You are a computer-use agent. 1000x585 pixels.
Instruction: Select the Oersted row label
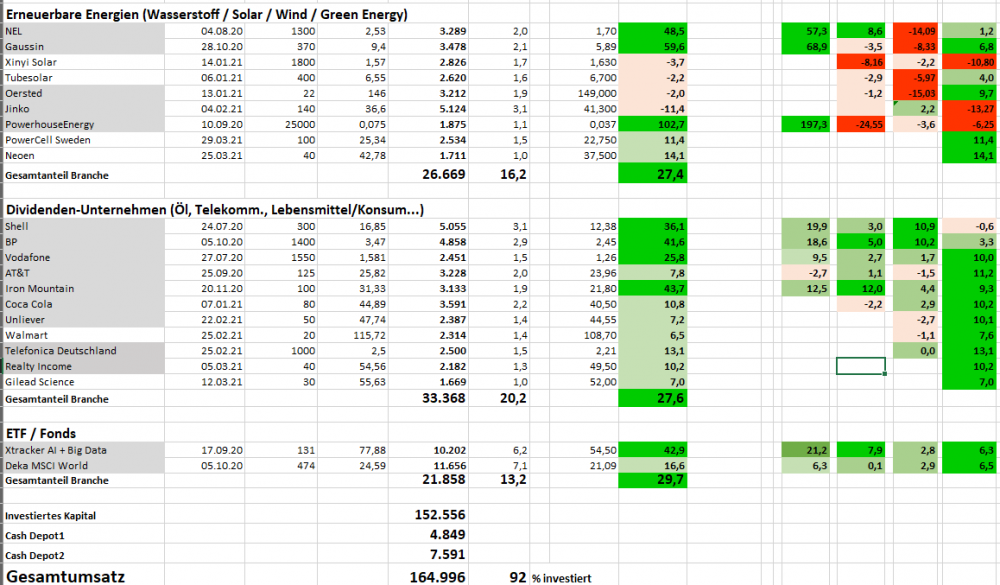coord(84,93)
